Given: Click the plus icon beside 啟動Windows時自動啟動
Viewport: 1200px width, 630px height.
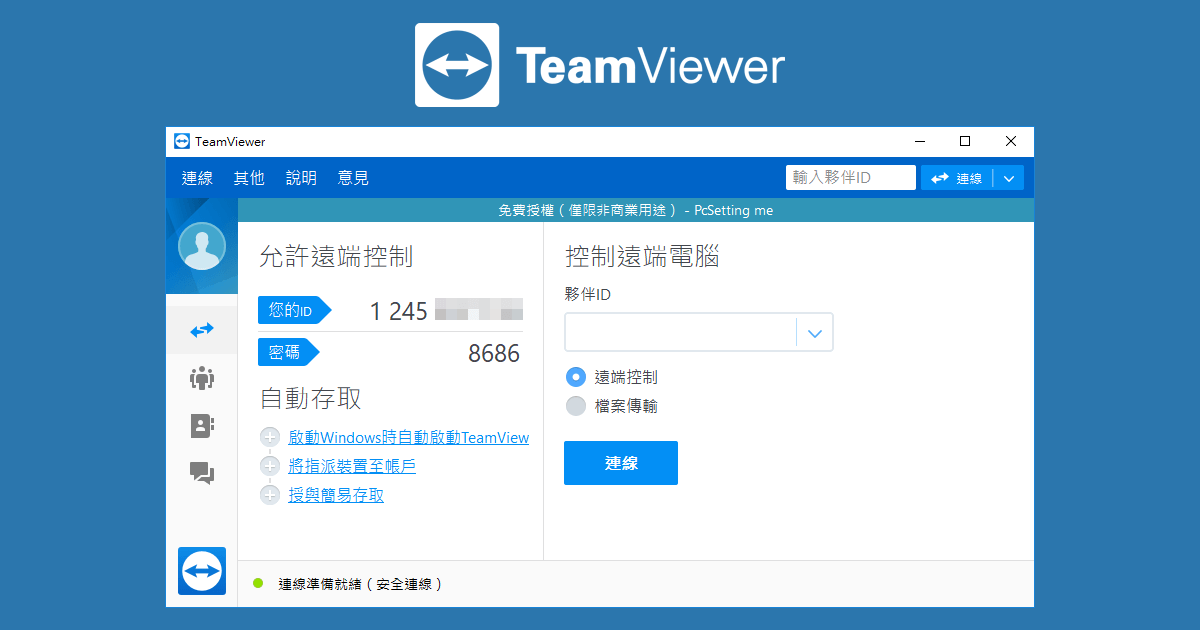Looking at the screenshot, I should click(x=269, y=438).
